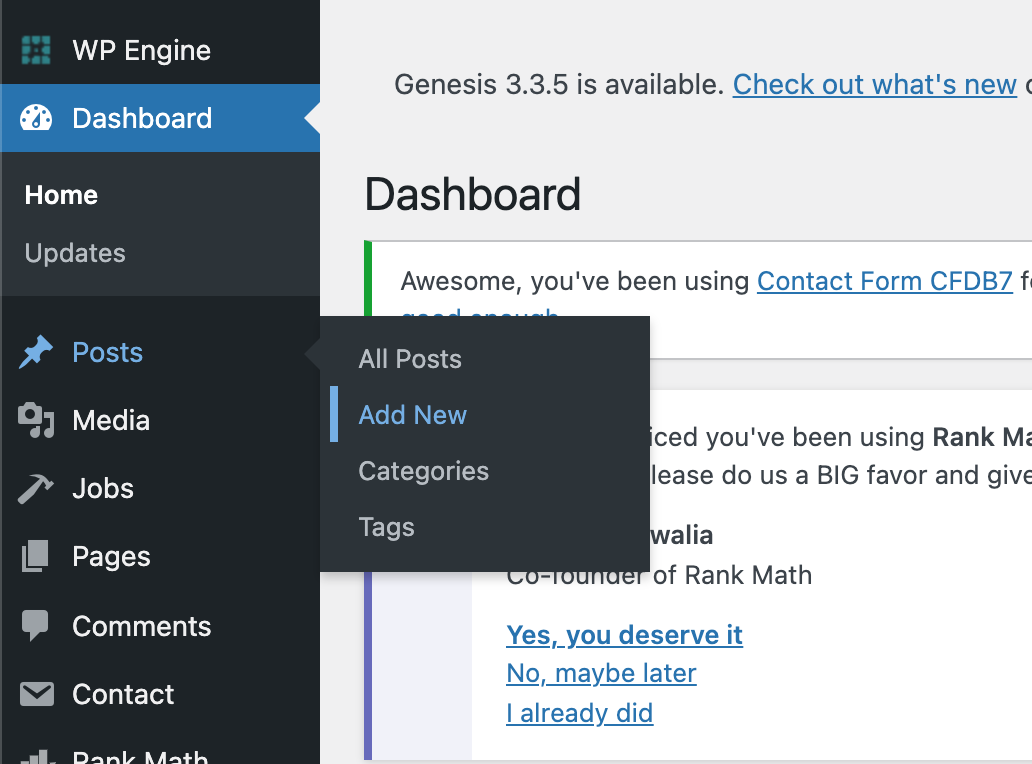Viewport: 1032px width, 764px height.
Task: Choose All Posts in the flyout
Action: pyautogui.click(x=410, y=359)
